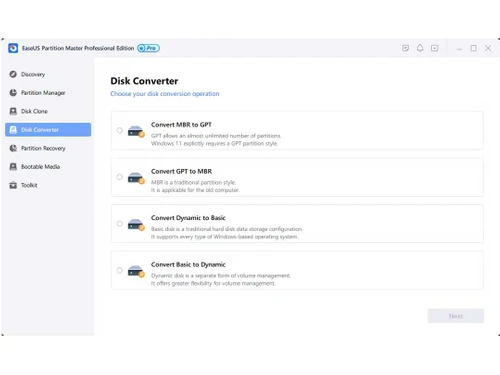Close the EaseUS Partition Master window
This screenshot has height=375, width=500.
[488, 48]
